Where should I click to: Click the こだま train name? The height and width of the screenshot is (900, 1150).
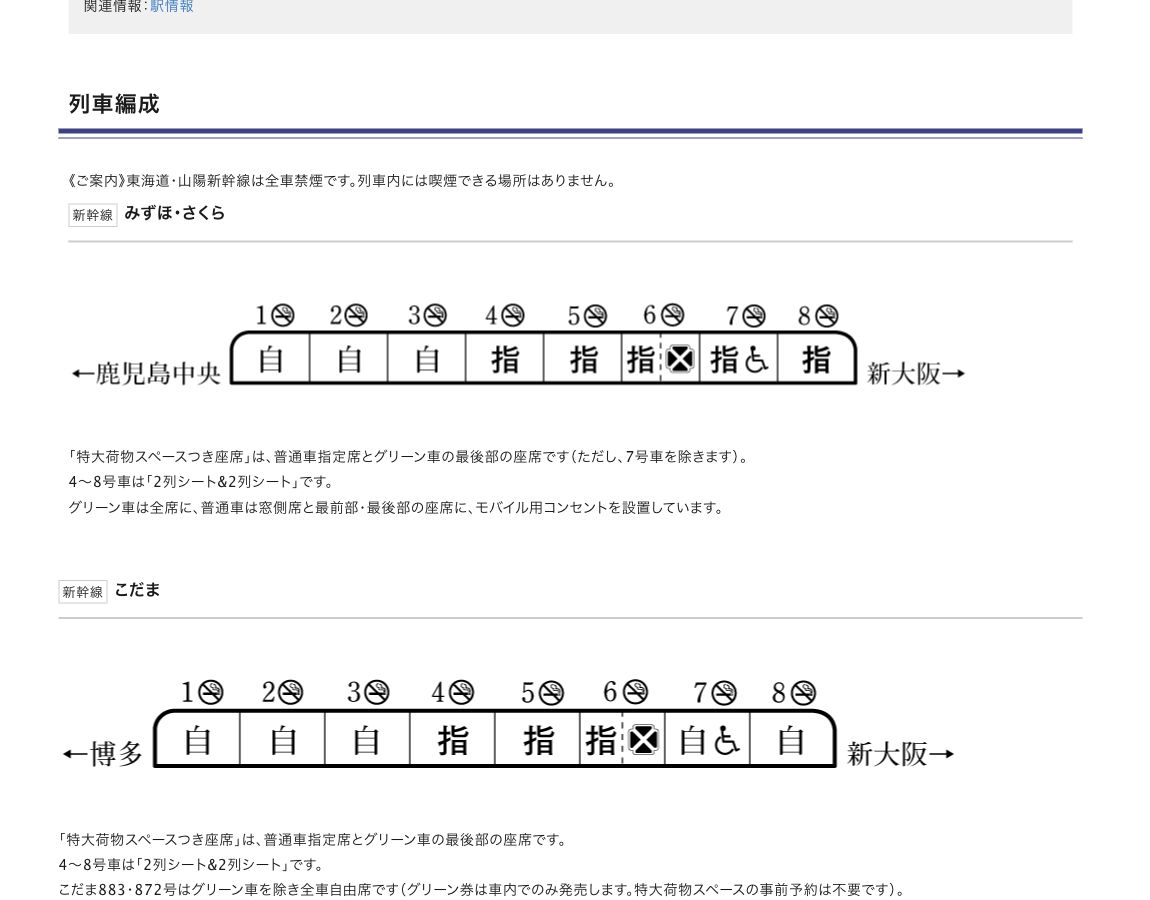(137, 590)
